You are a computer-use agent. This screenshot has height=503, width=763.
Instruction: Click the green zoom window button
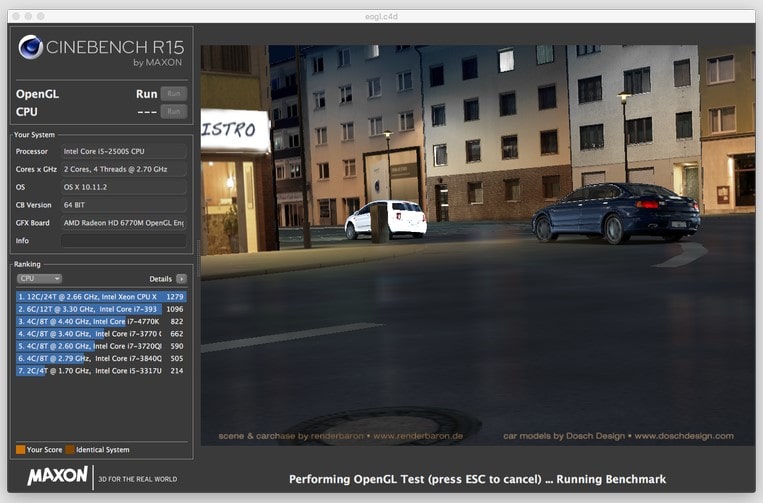[x=41, y=16]
